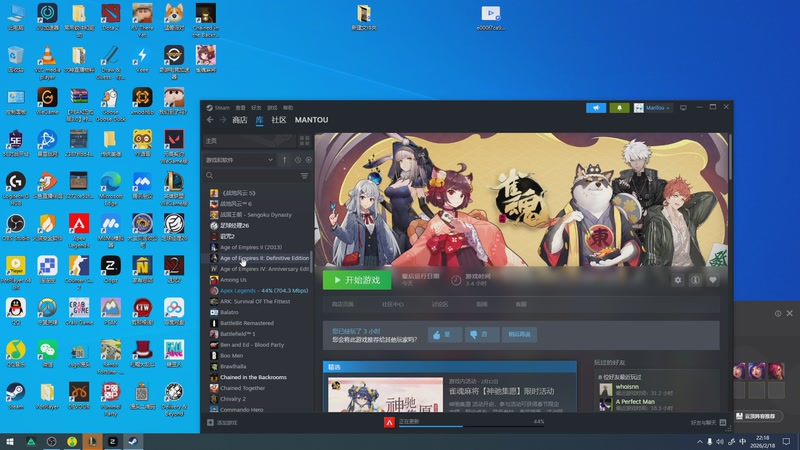
Task: Select Age of Empires II (2013)
Action: (251, 247)
